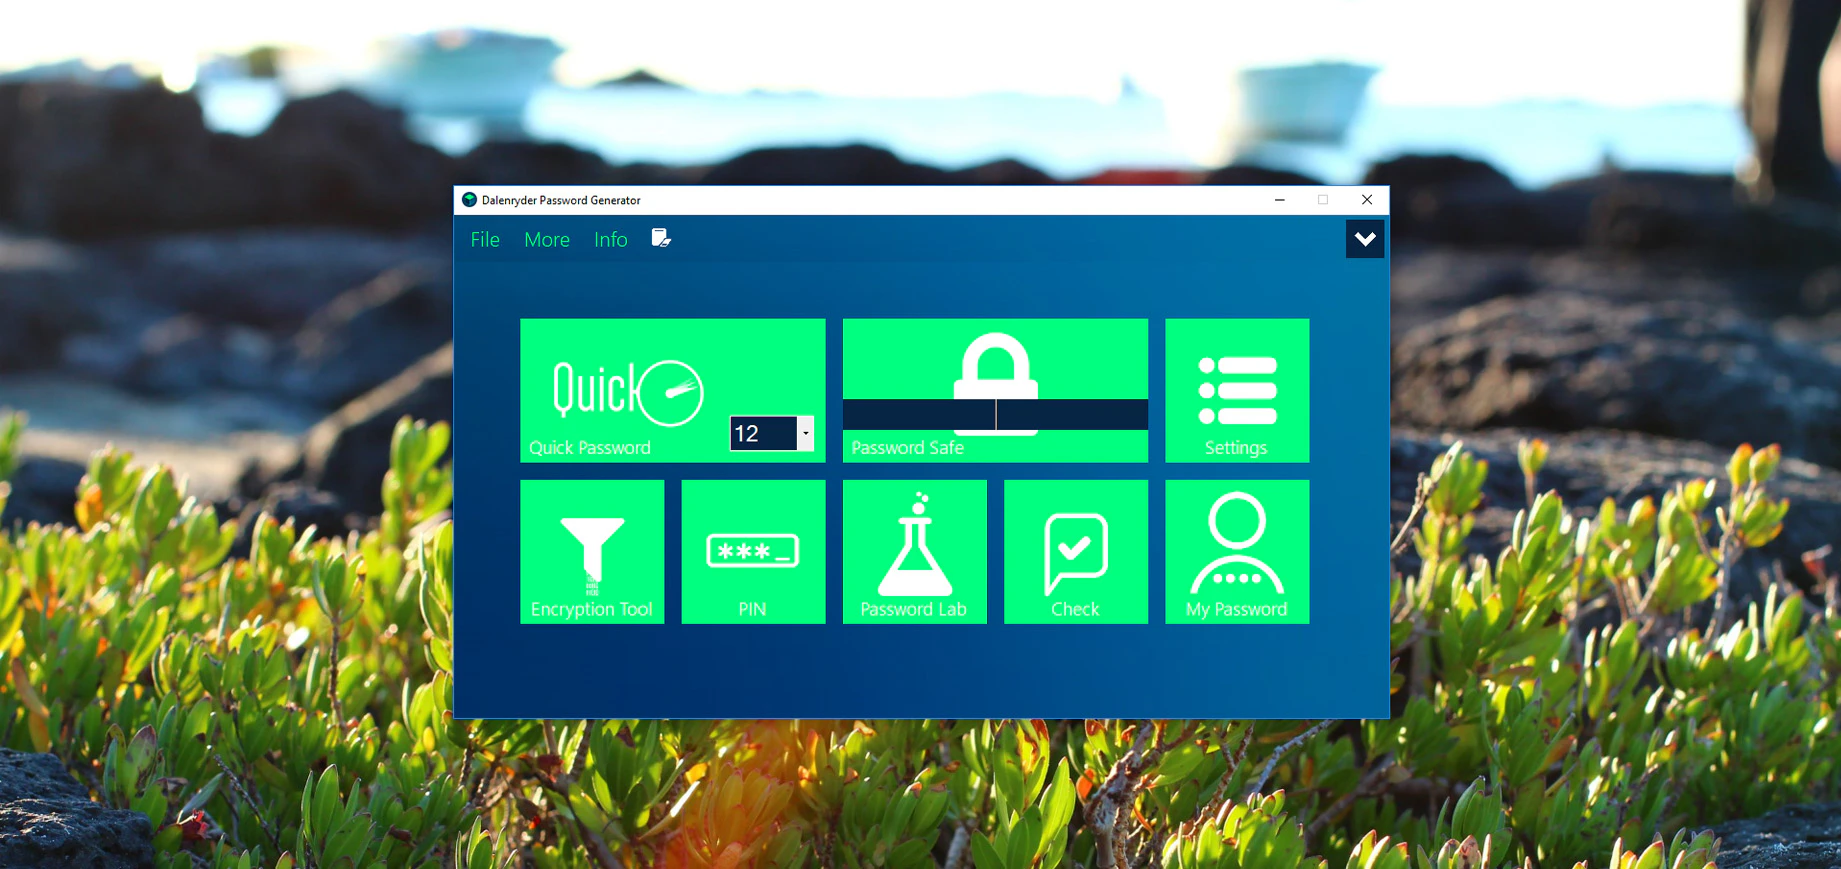Image resolution: width=1841 pixels, height=869 pixels.
Task: Click the note icon in menu bar
Action: point(661,238)
